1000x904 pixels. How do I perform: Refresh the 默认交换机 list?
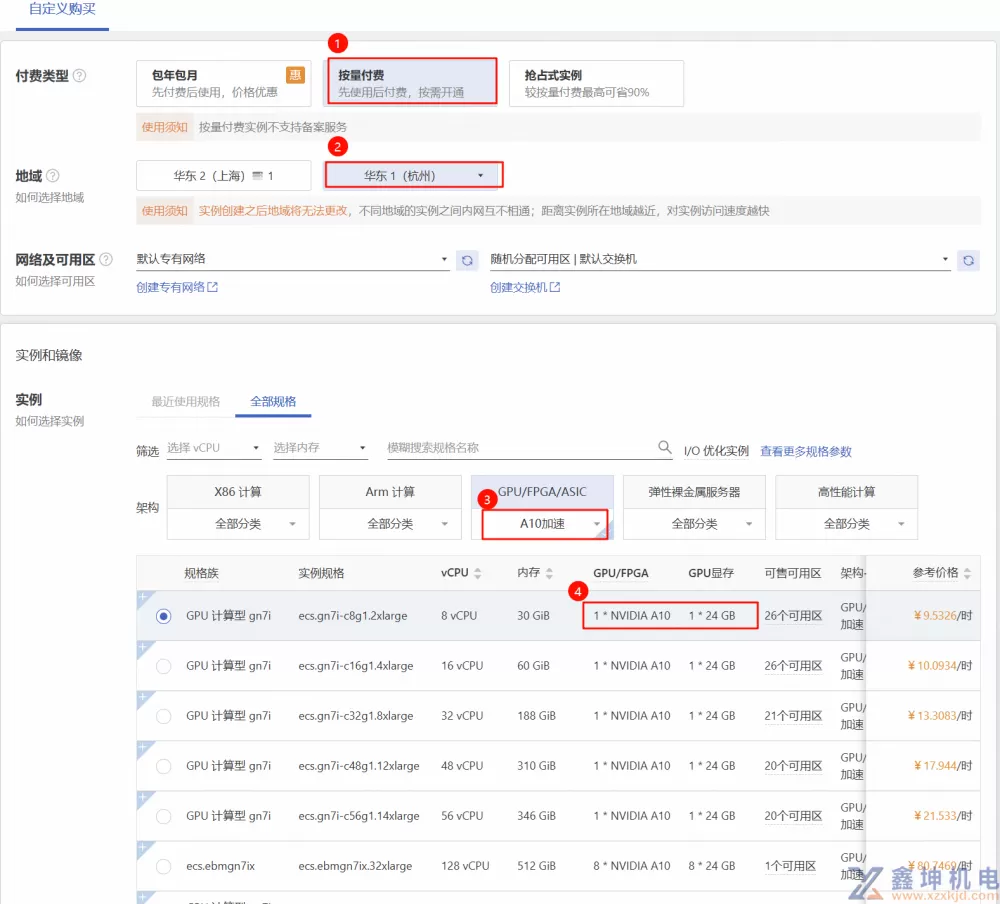click(x=969, y=260)
